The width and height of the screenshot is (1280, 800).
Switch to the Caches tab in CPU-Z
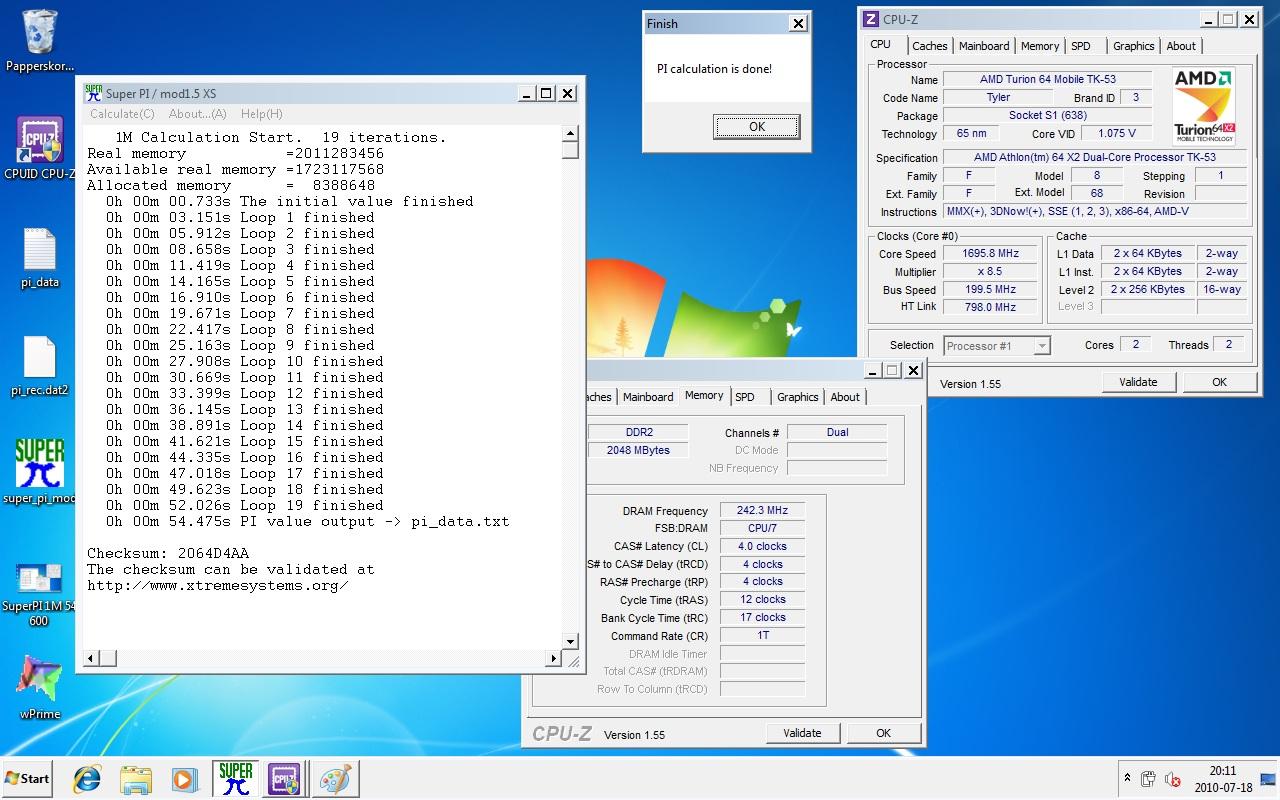[929, 46]
